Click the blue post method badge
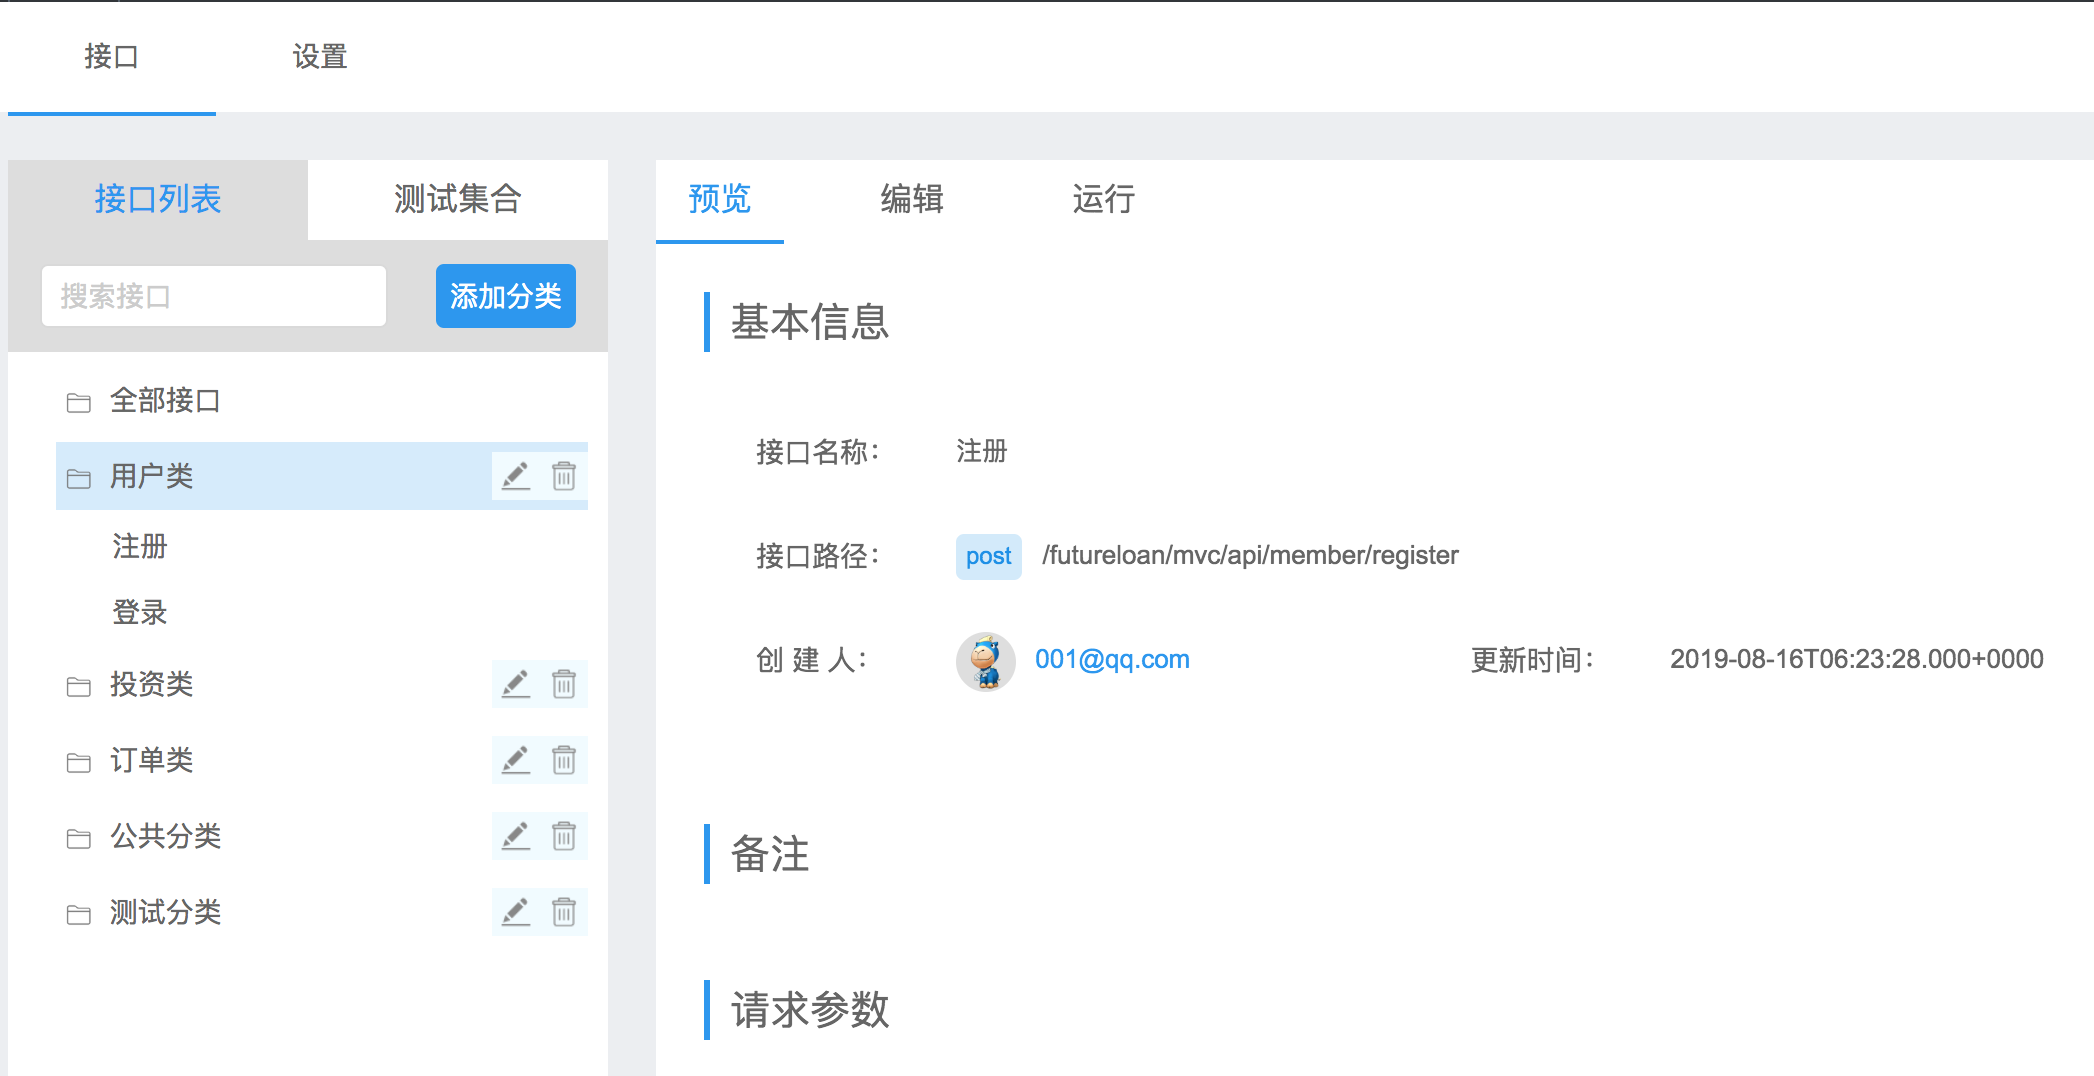The width and height of the screenshot is (2094, 1076). [988, 556]
